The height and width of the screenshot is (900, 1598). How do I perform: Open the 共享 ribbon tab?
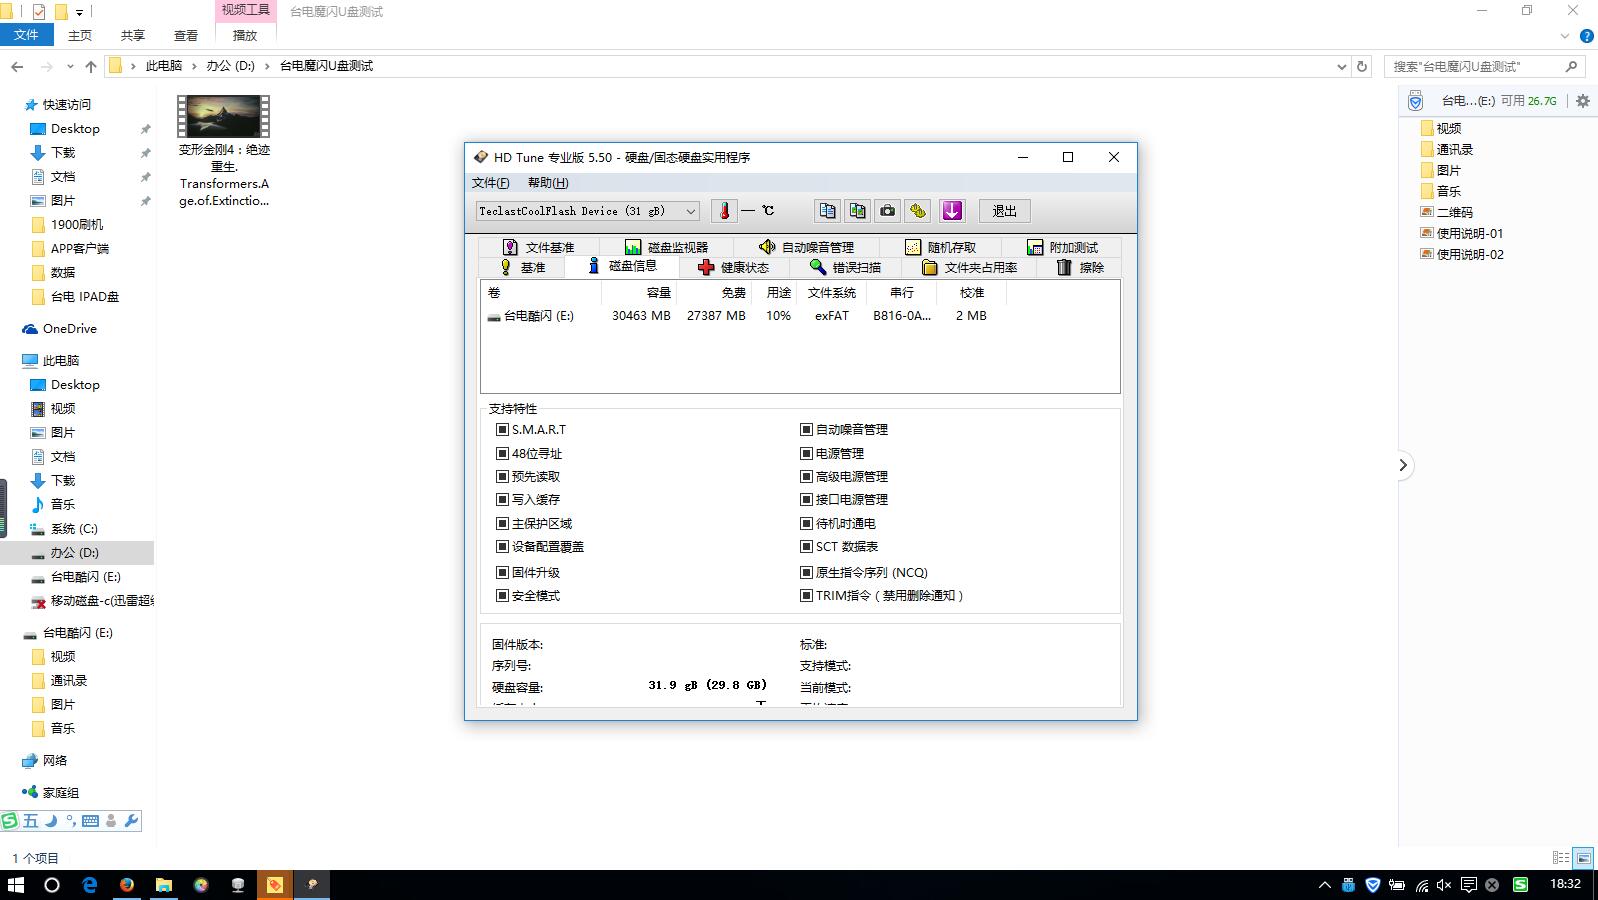pyautogui.click(x=133, y=35)
